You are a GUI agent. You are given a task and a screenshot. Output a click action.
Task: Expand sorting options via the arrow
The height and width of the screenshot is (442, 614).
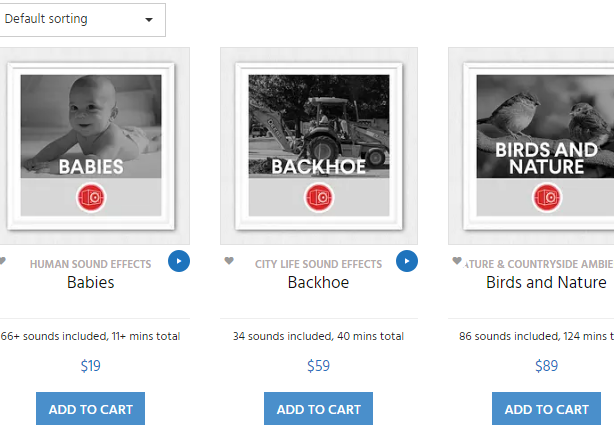tap(149, 20)
